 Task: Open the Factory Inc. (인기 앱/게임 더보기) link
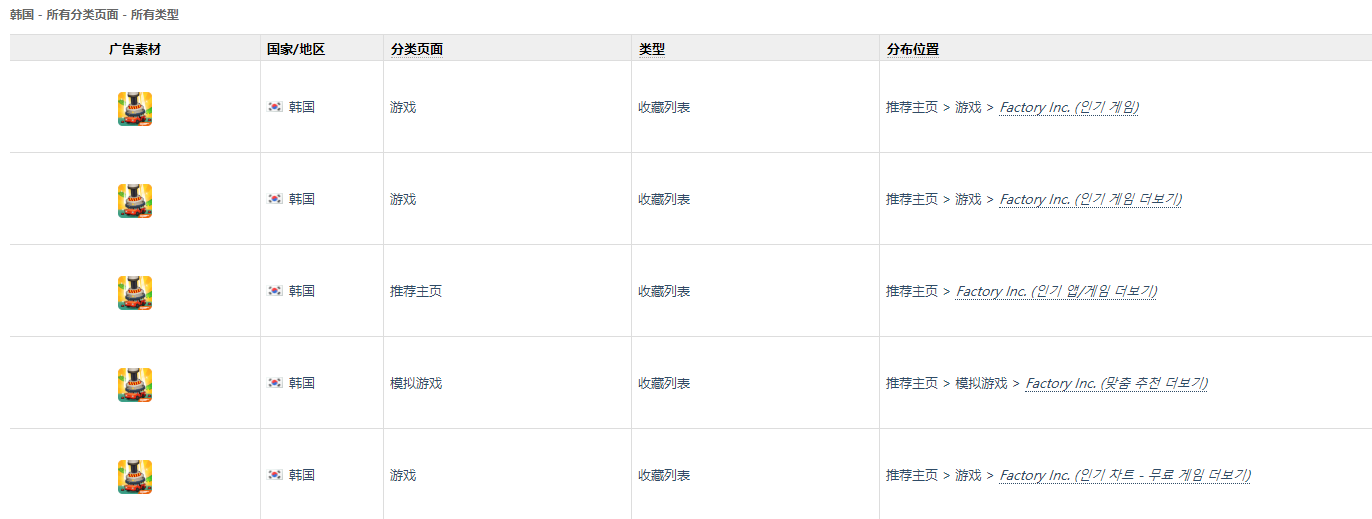[x=1057, y=291]
